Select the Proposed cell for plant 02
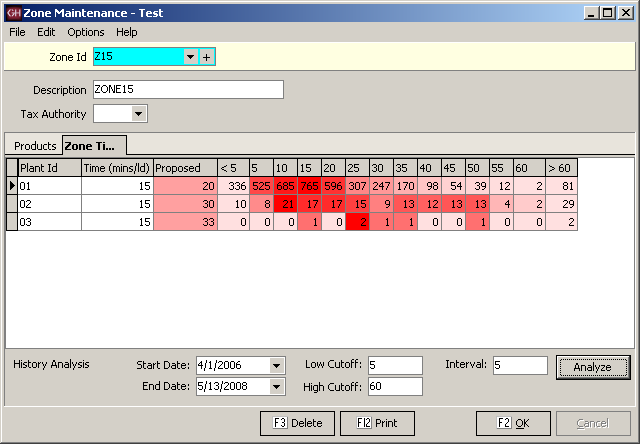Screen dimensions: 640x444 point(185,203)
